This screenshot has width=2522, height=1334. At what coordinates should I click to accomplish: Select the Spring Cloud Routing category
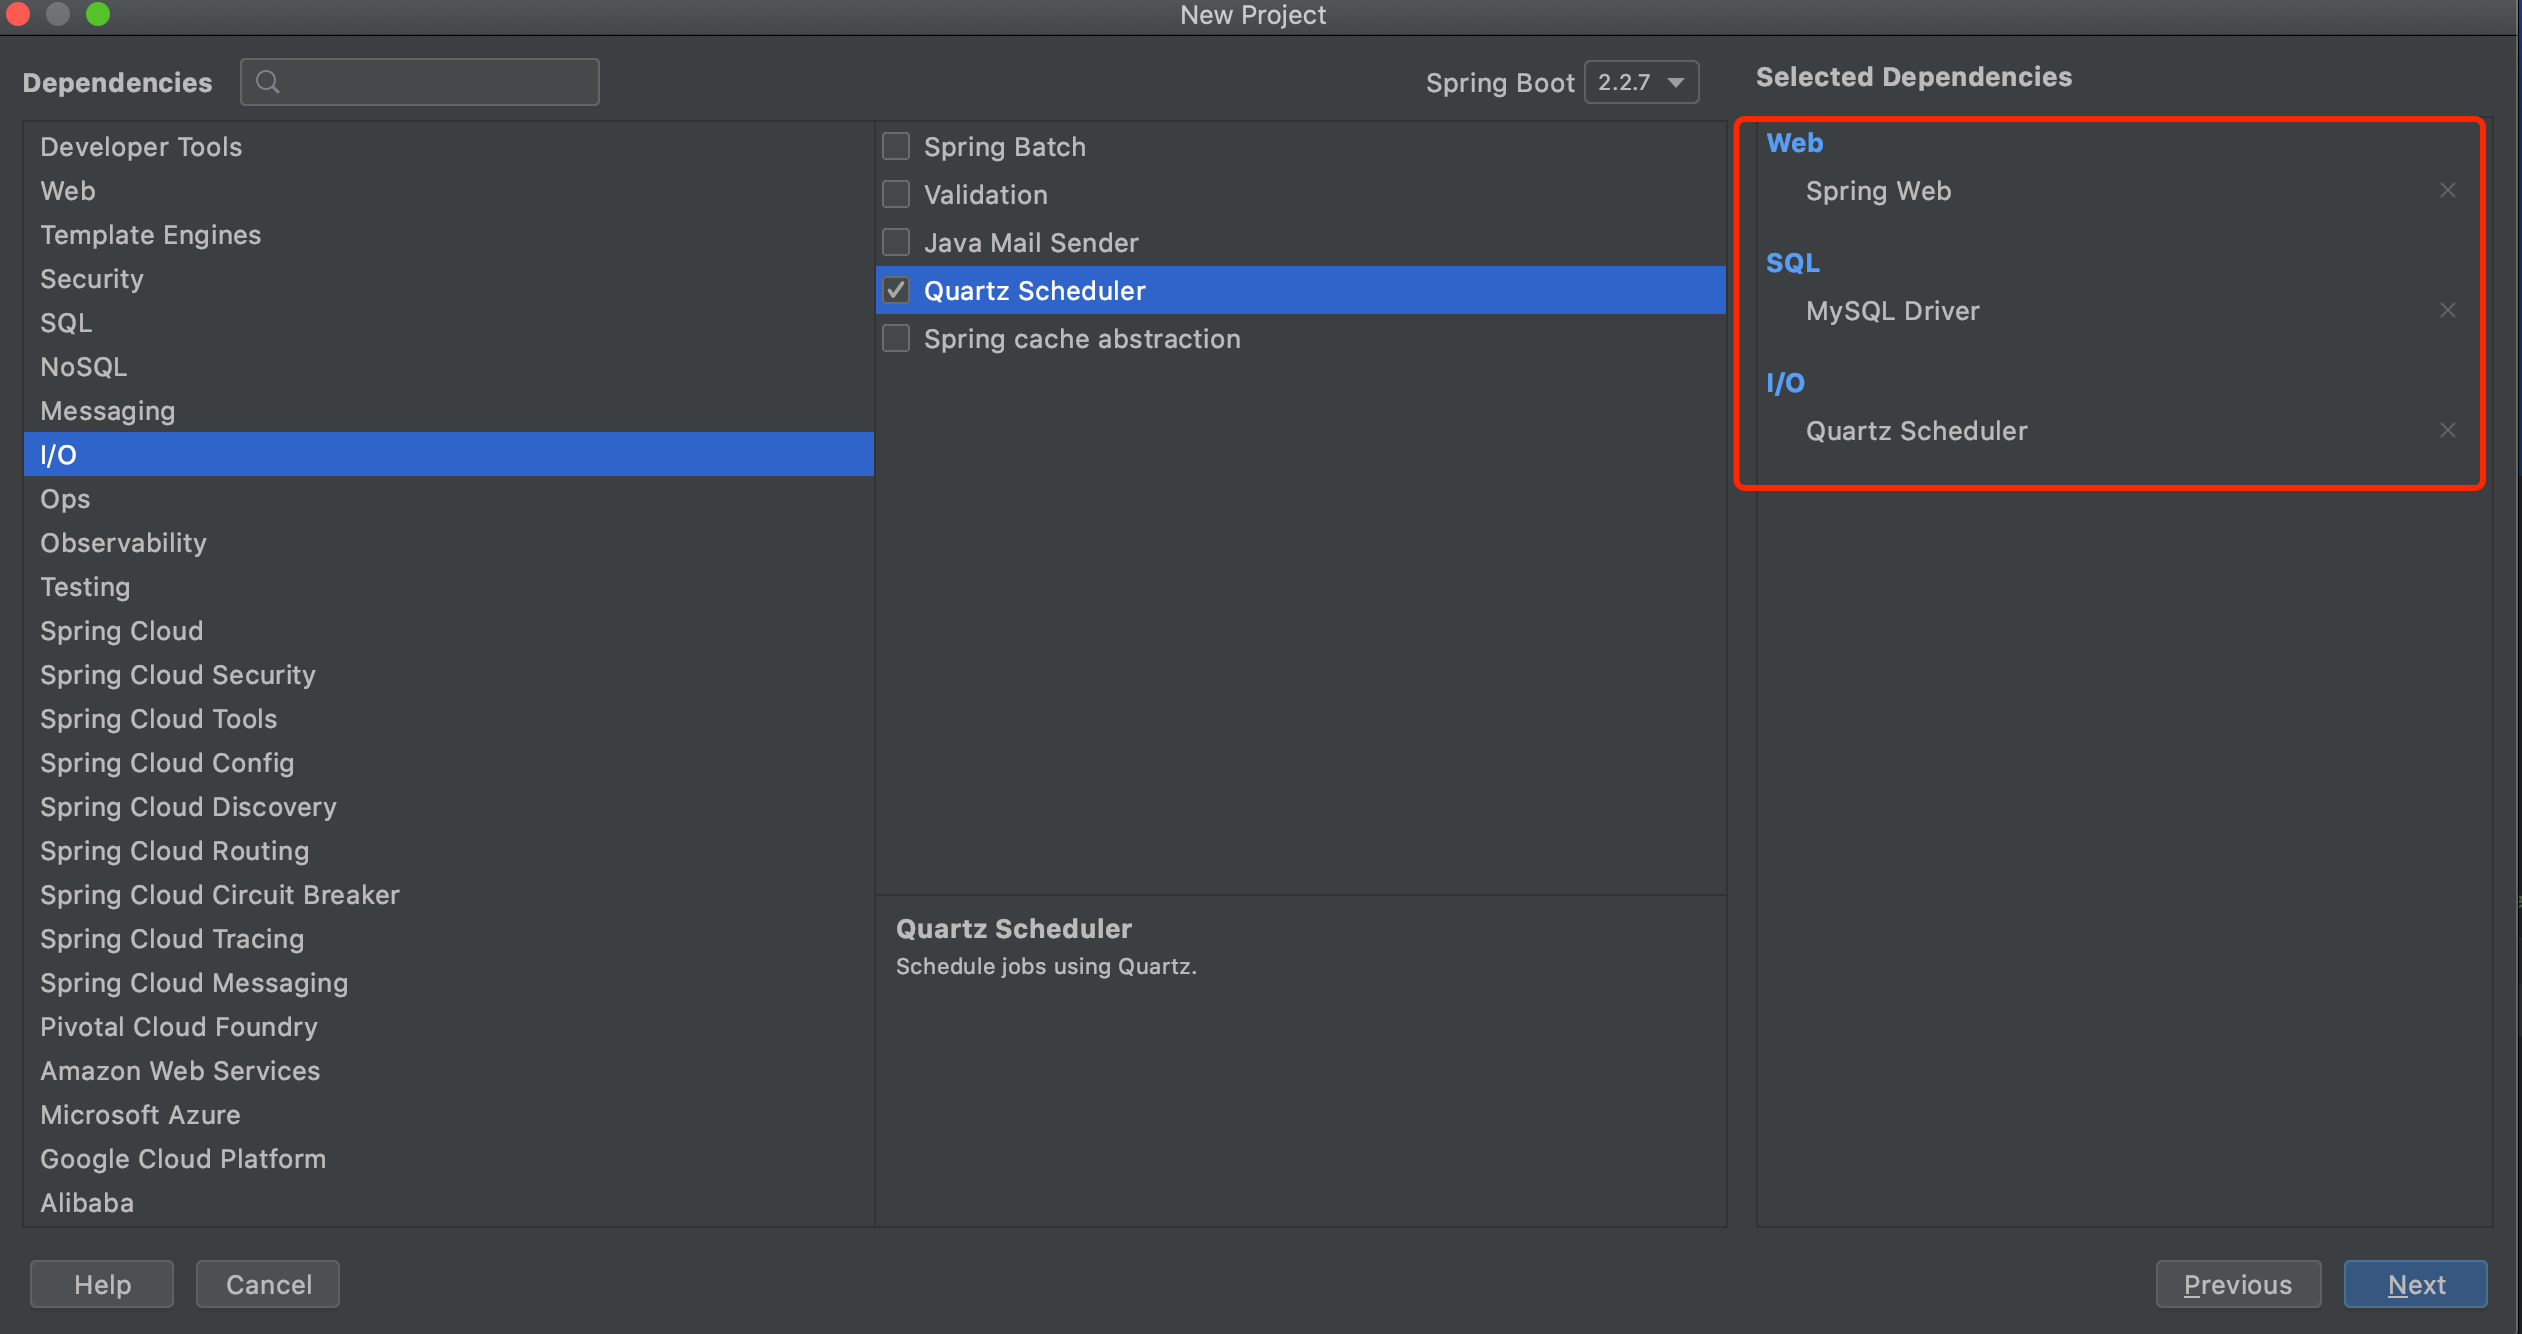tap(174, 851)
